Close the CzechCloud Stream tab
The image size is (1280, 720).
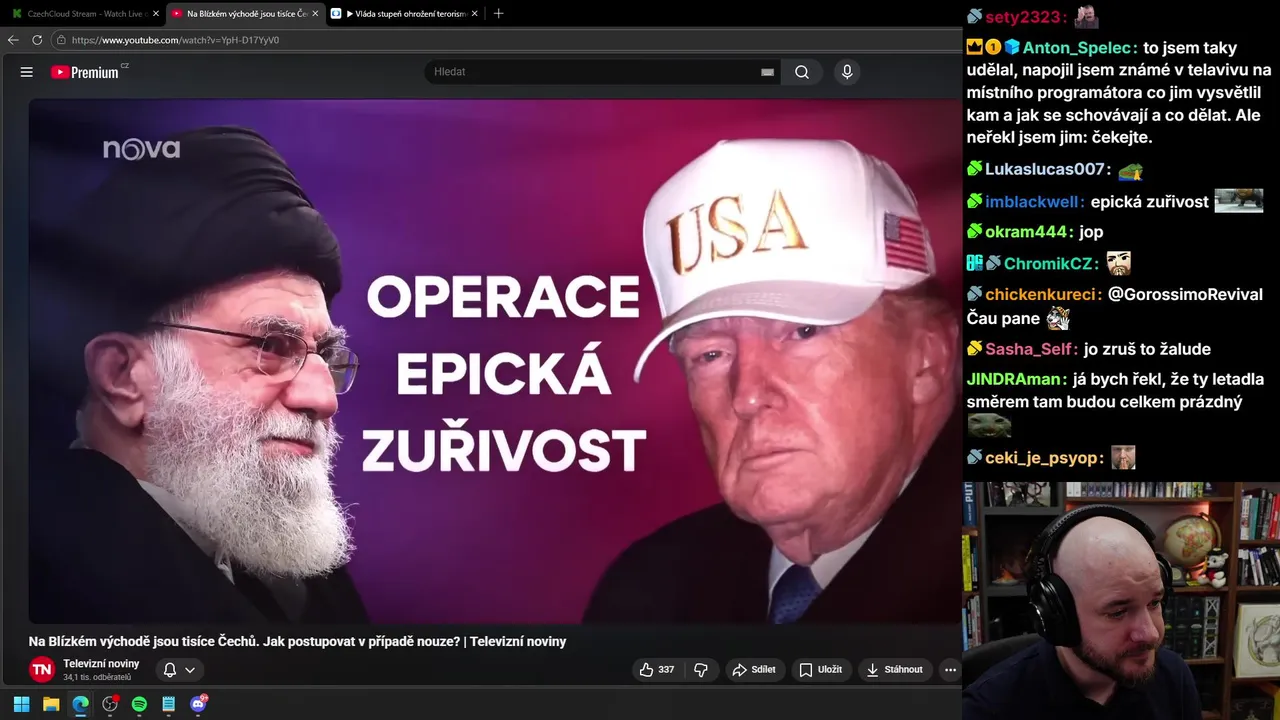click(155, 13)
